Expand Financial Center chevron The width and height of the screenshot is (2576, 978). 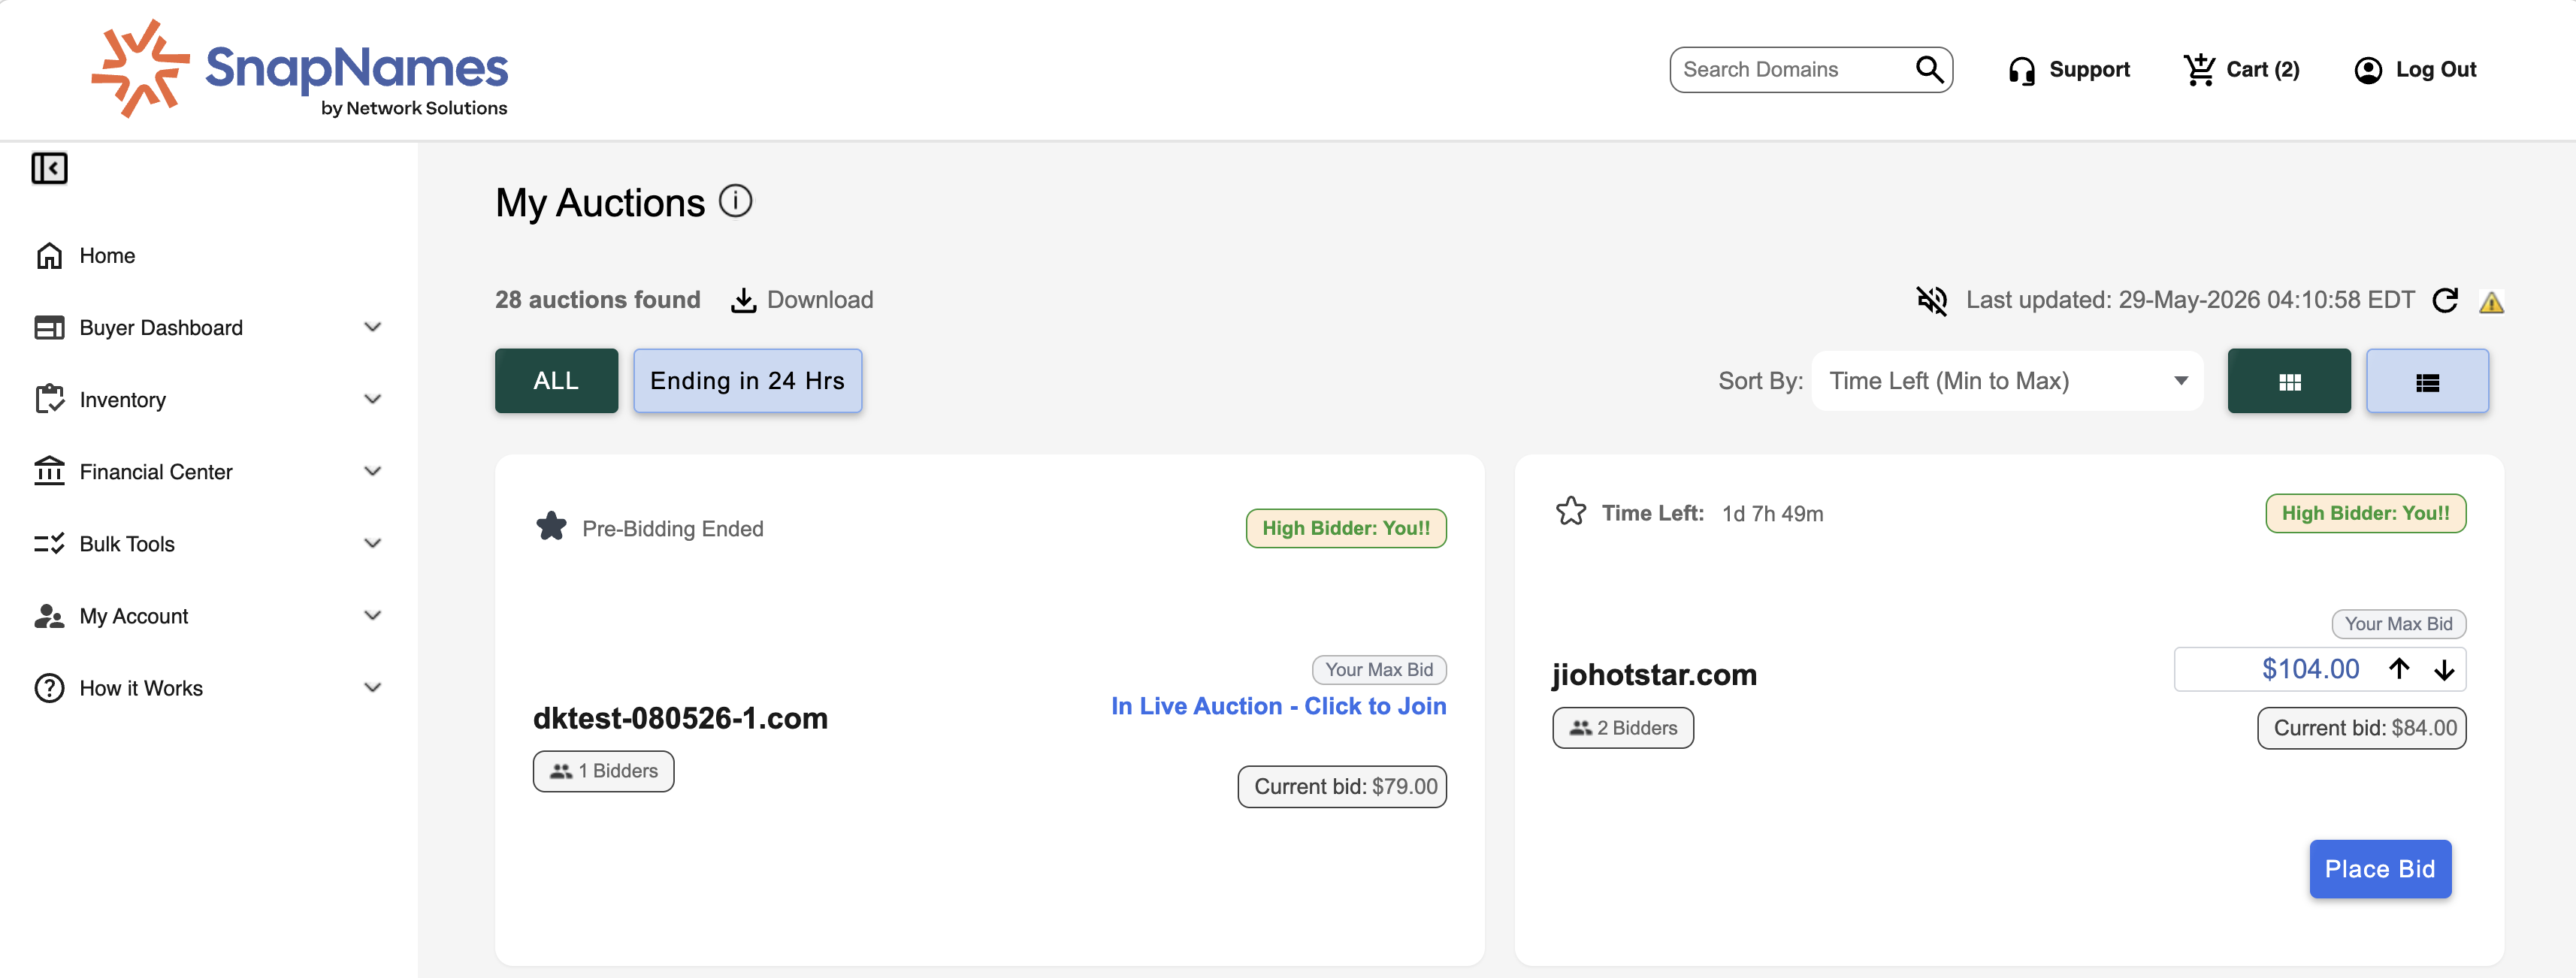click(x=373, y=471)
